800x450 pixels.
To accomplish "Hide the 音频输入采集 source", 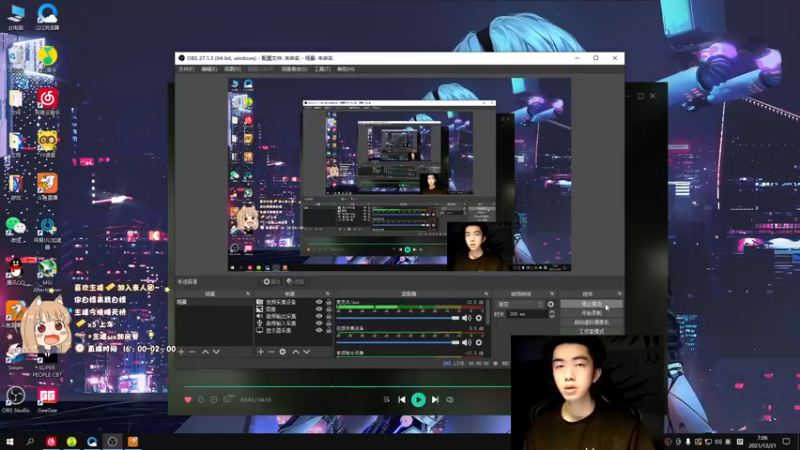I will pyautogui.click(x=319, y=323).
